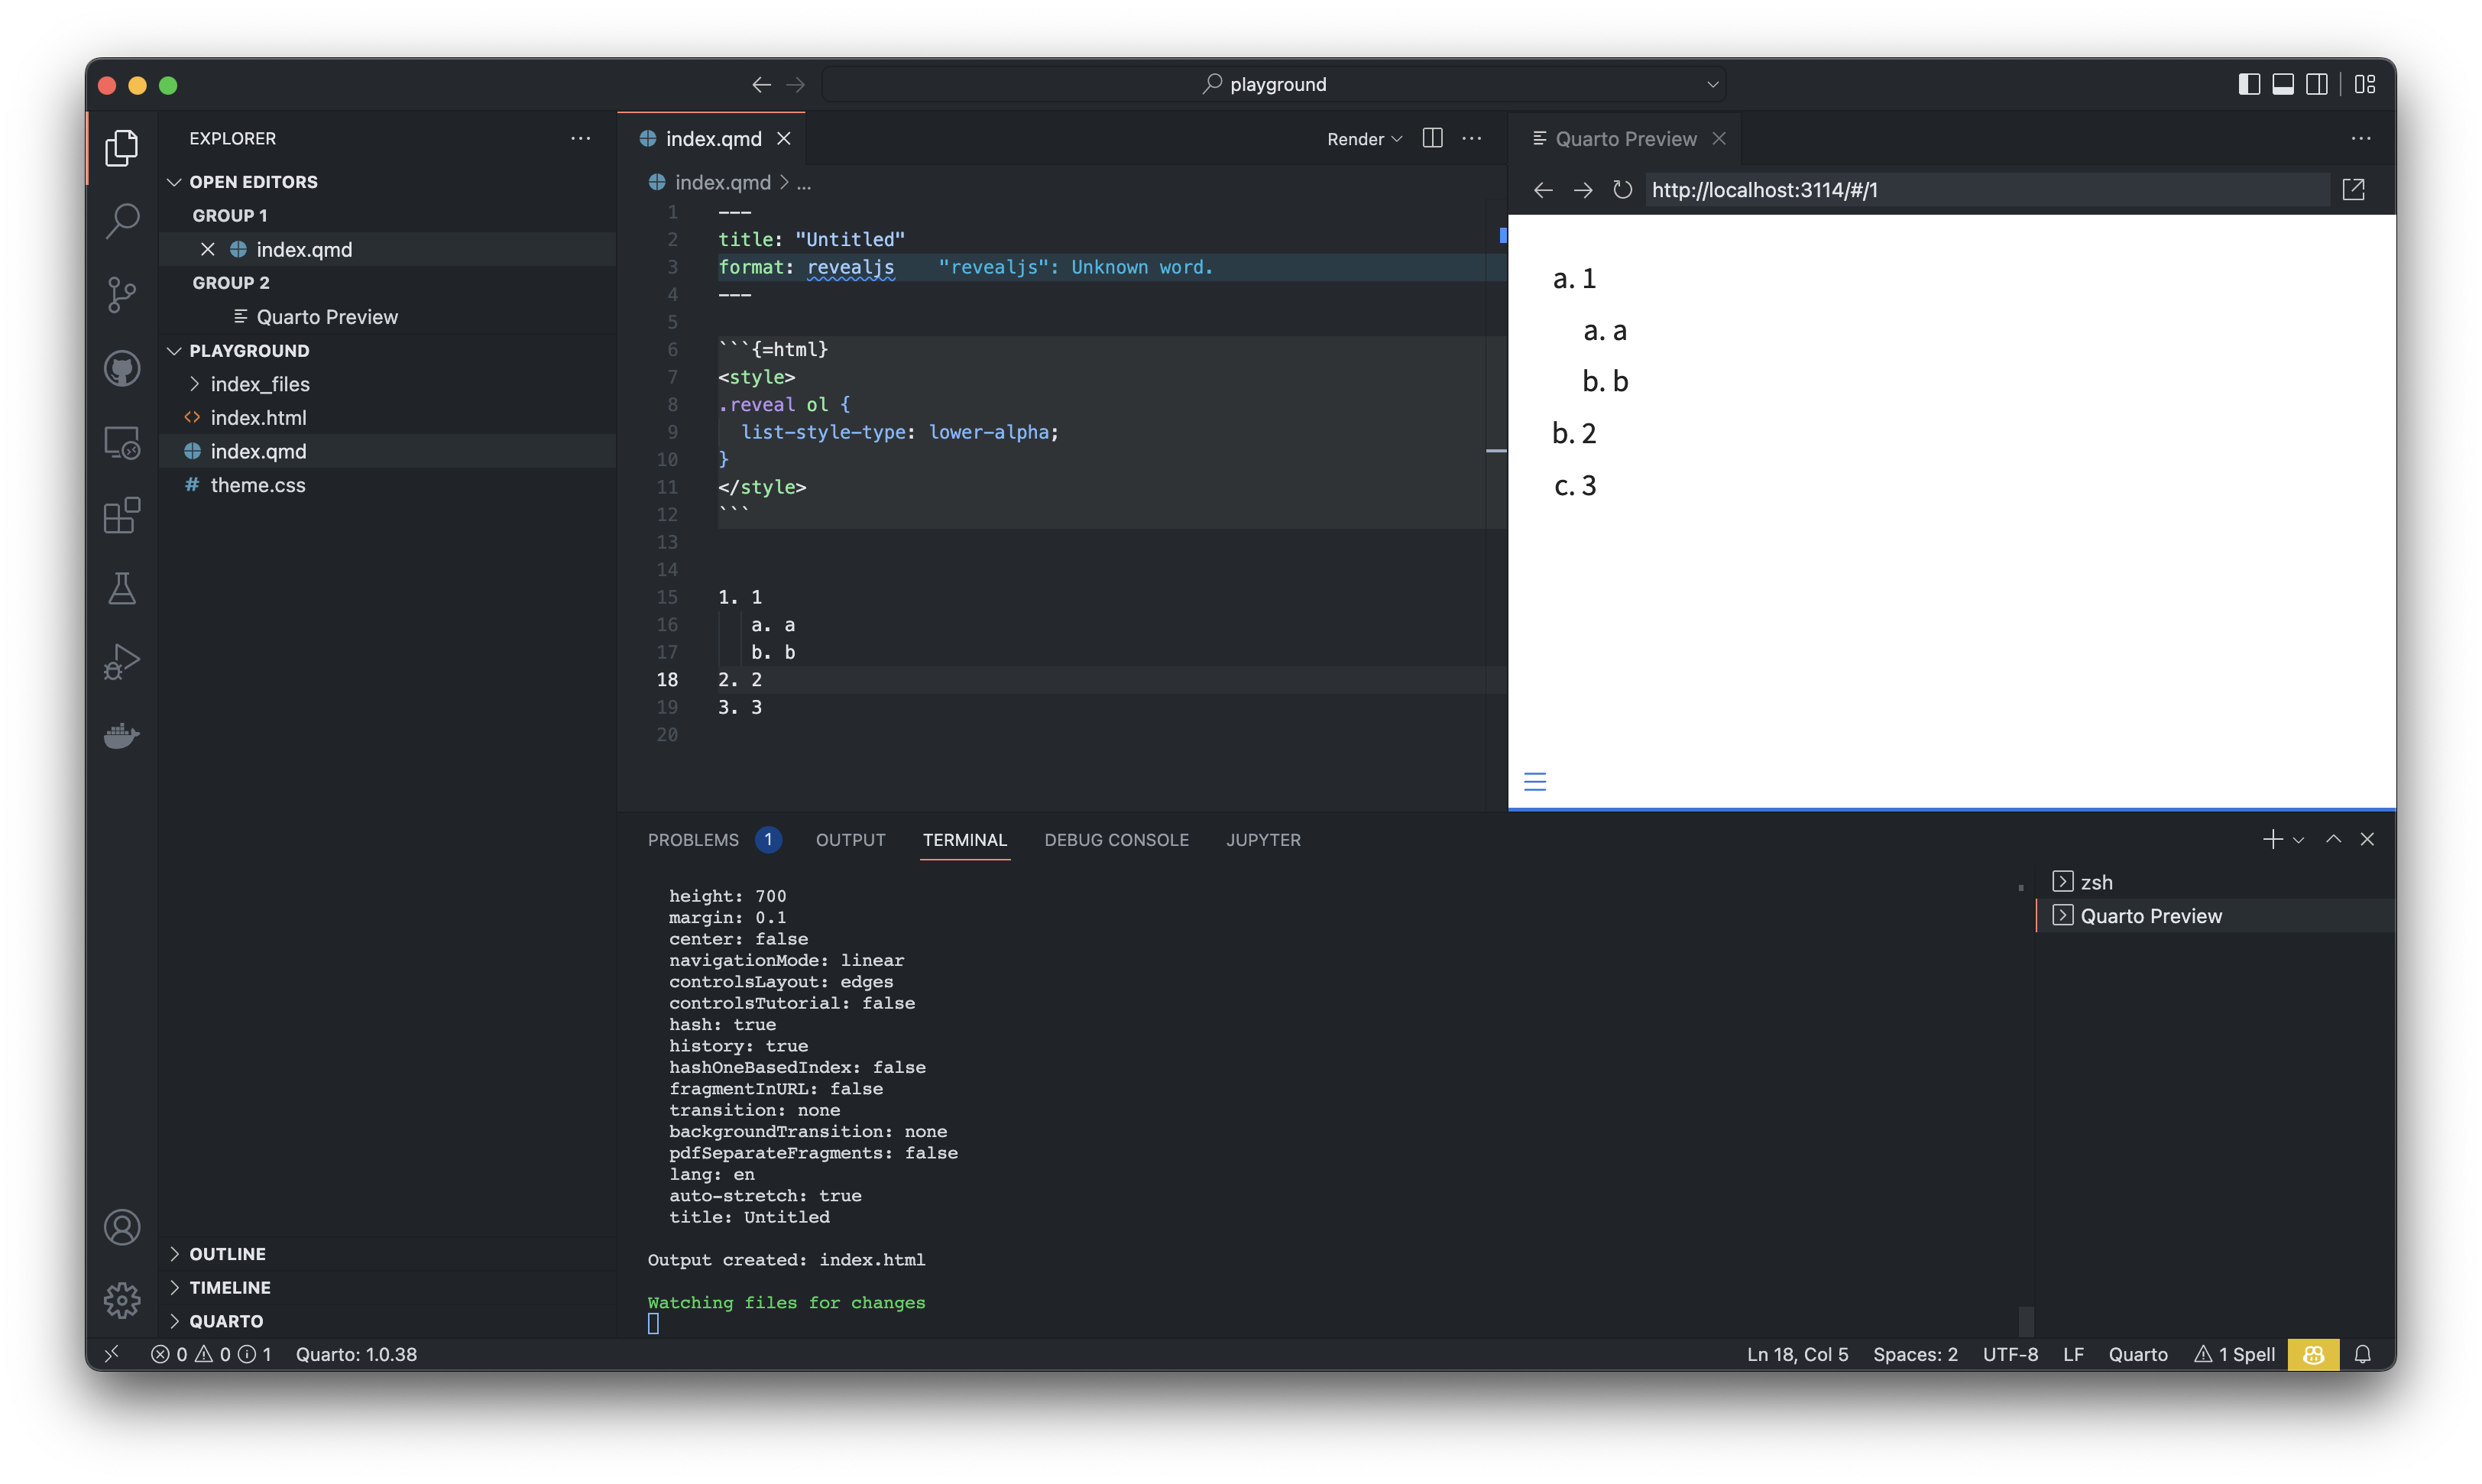This screenshot has width=2482, height=1484.
Task: Click the Spaces: 2 indentation status item
Action: pos(1915,1354)
